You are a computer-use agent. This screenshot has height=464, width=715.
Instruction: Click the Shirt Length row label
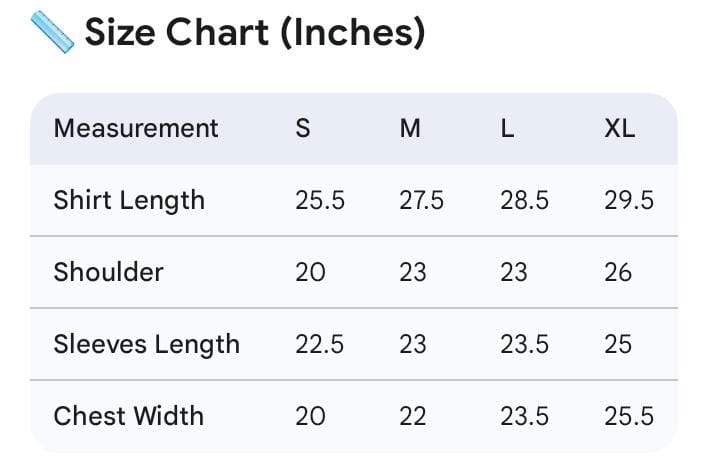click(x=129, y=201)
